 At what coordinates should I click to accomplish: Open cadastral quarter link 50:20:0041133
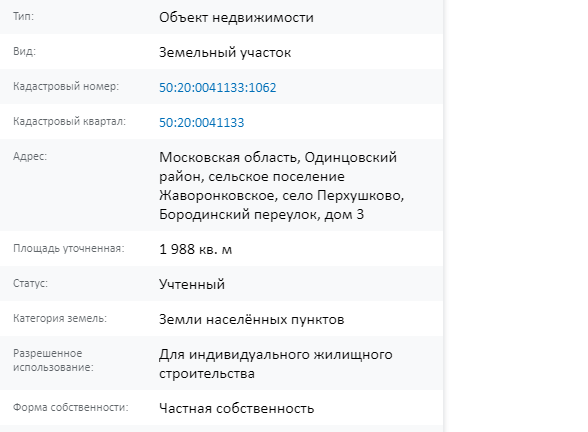[201, 123]
